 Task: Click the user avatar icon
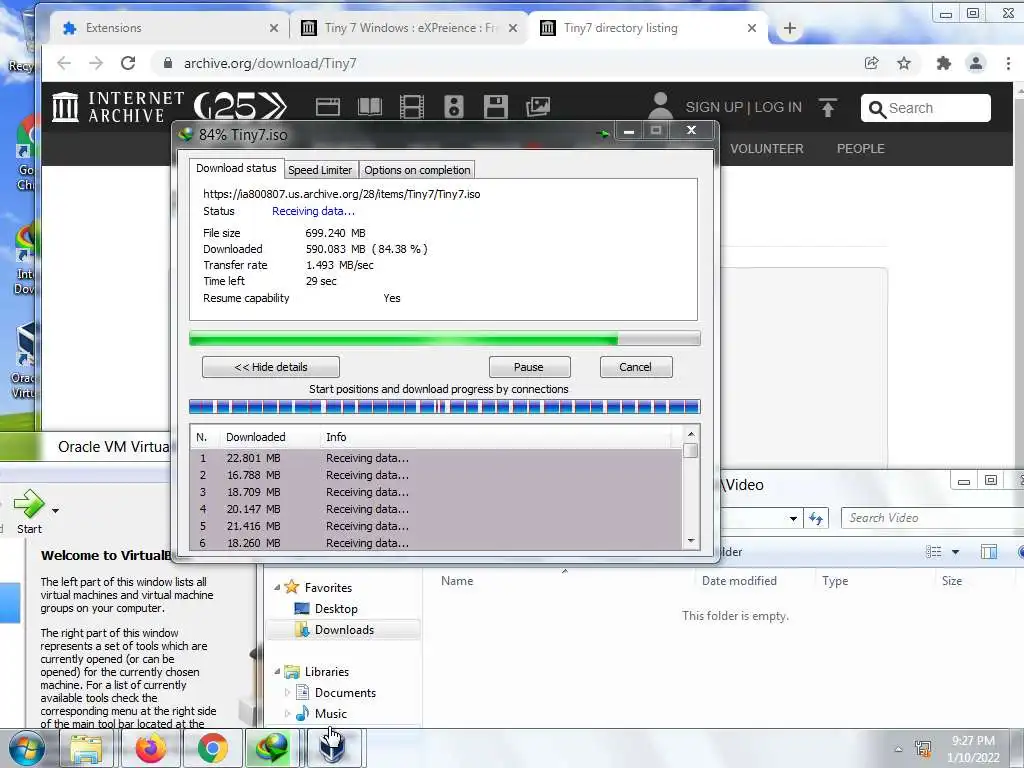tap(660, 106)
